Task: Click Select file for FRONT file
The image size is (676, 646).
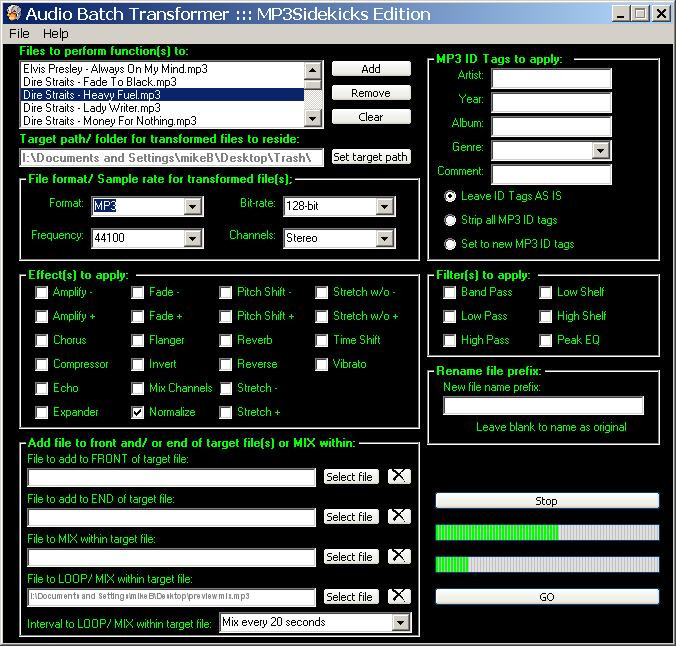Action: click(351, 477)
